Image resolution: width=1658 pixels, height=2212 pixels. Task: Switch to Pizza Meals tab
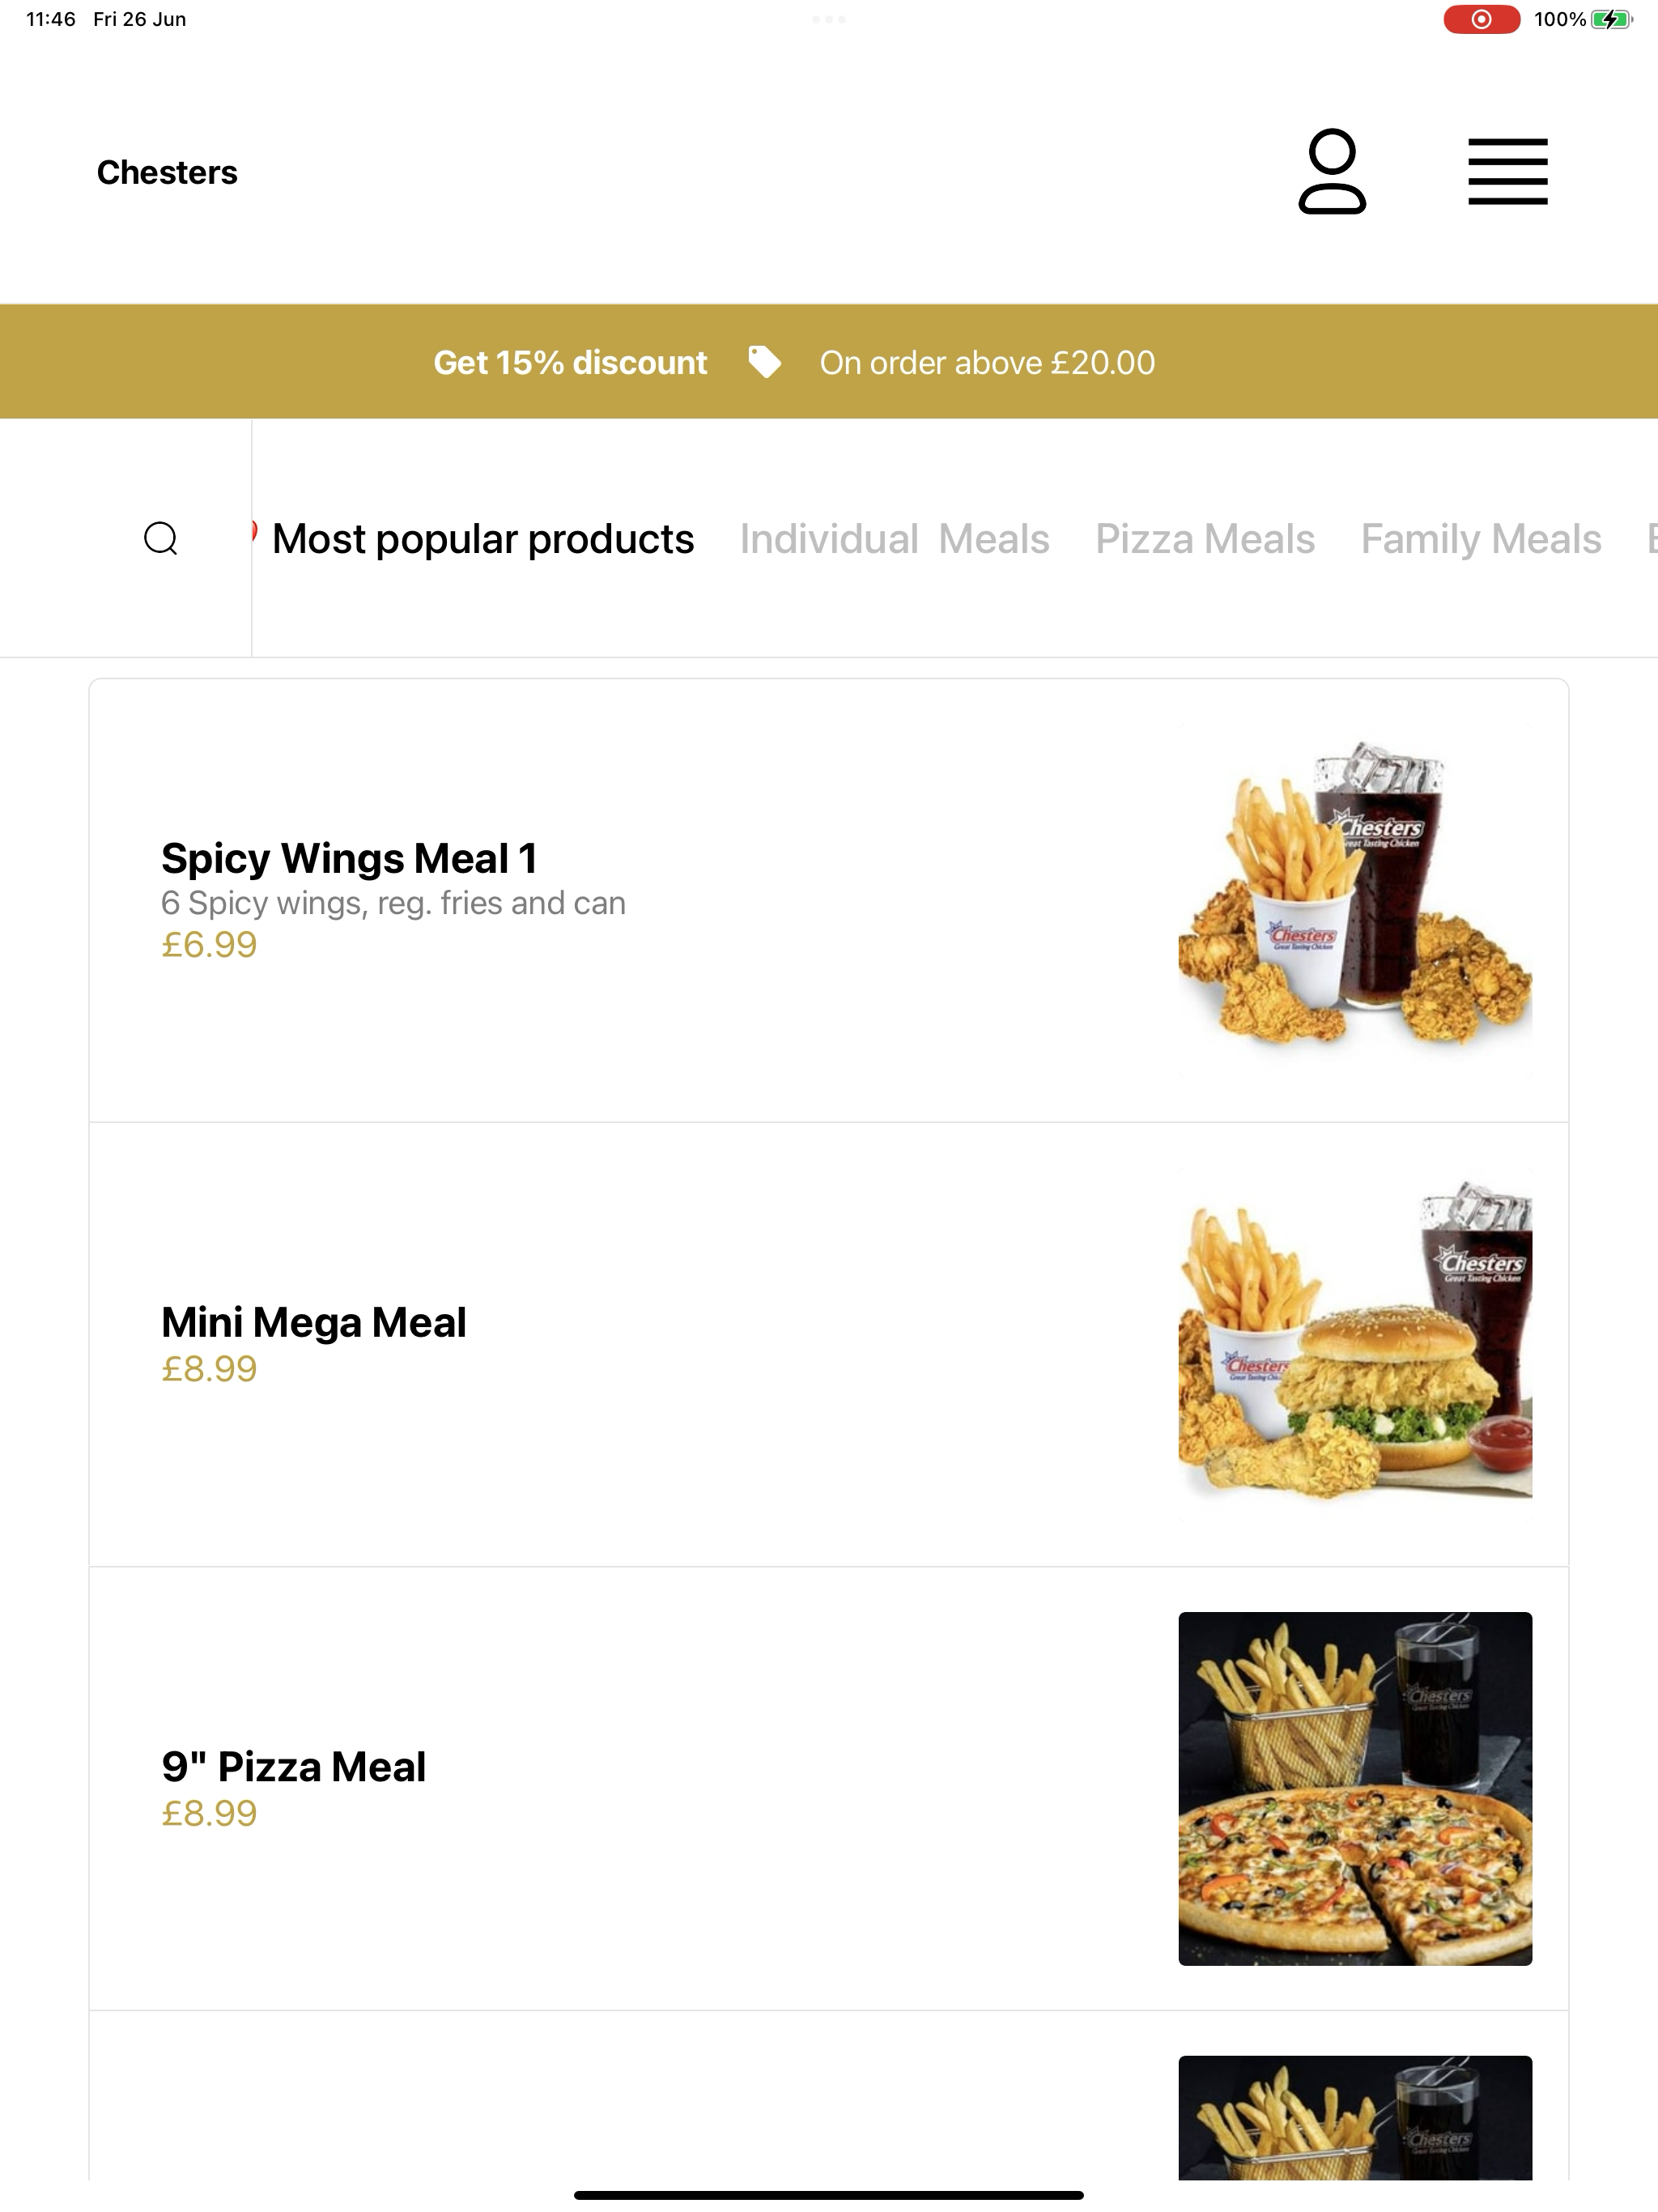coord(1205,539)
